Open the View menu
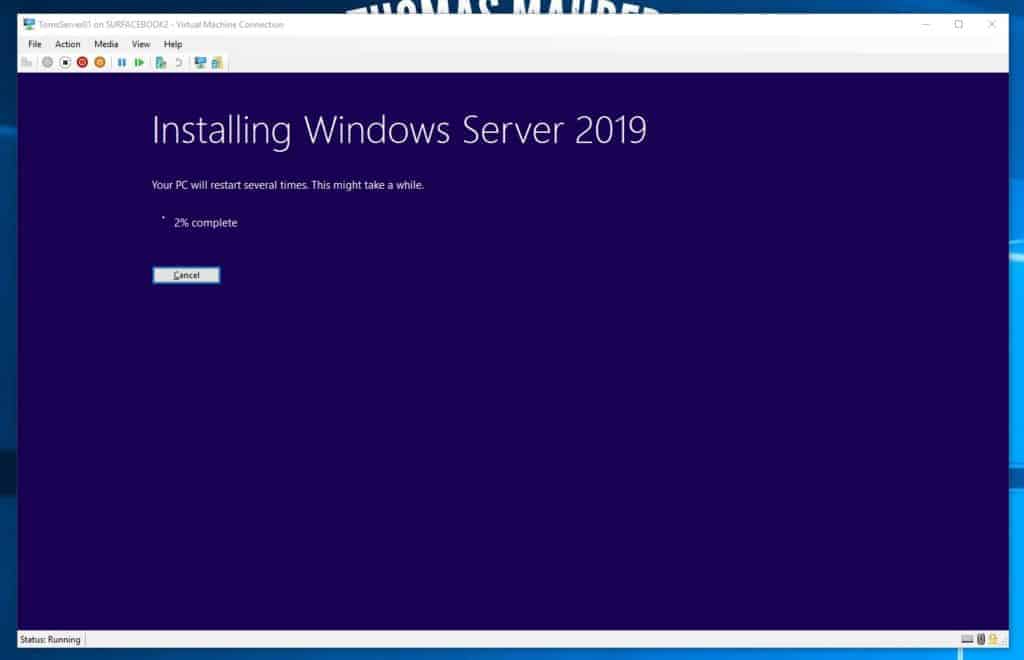Viewport: 1024px width, 660px height. pos(141,44)
